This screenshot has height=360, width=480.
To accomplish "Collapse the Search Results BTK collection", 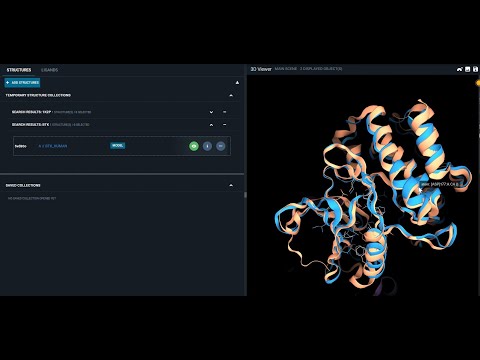I will (x=211, y=125).
